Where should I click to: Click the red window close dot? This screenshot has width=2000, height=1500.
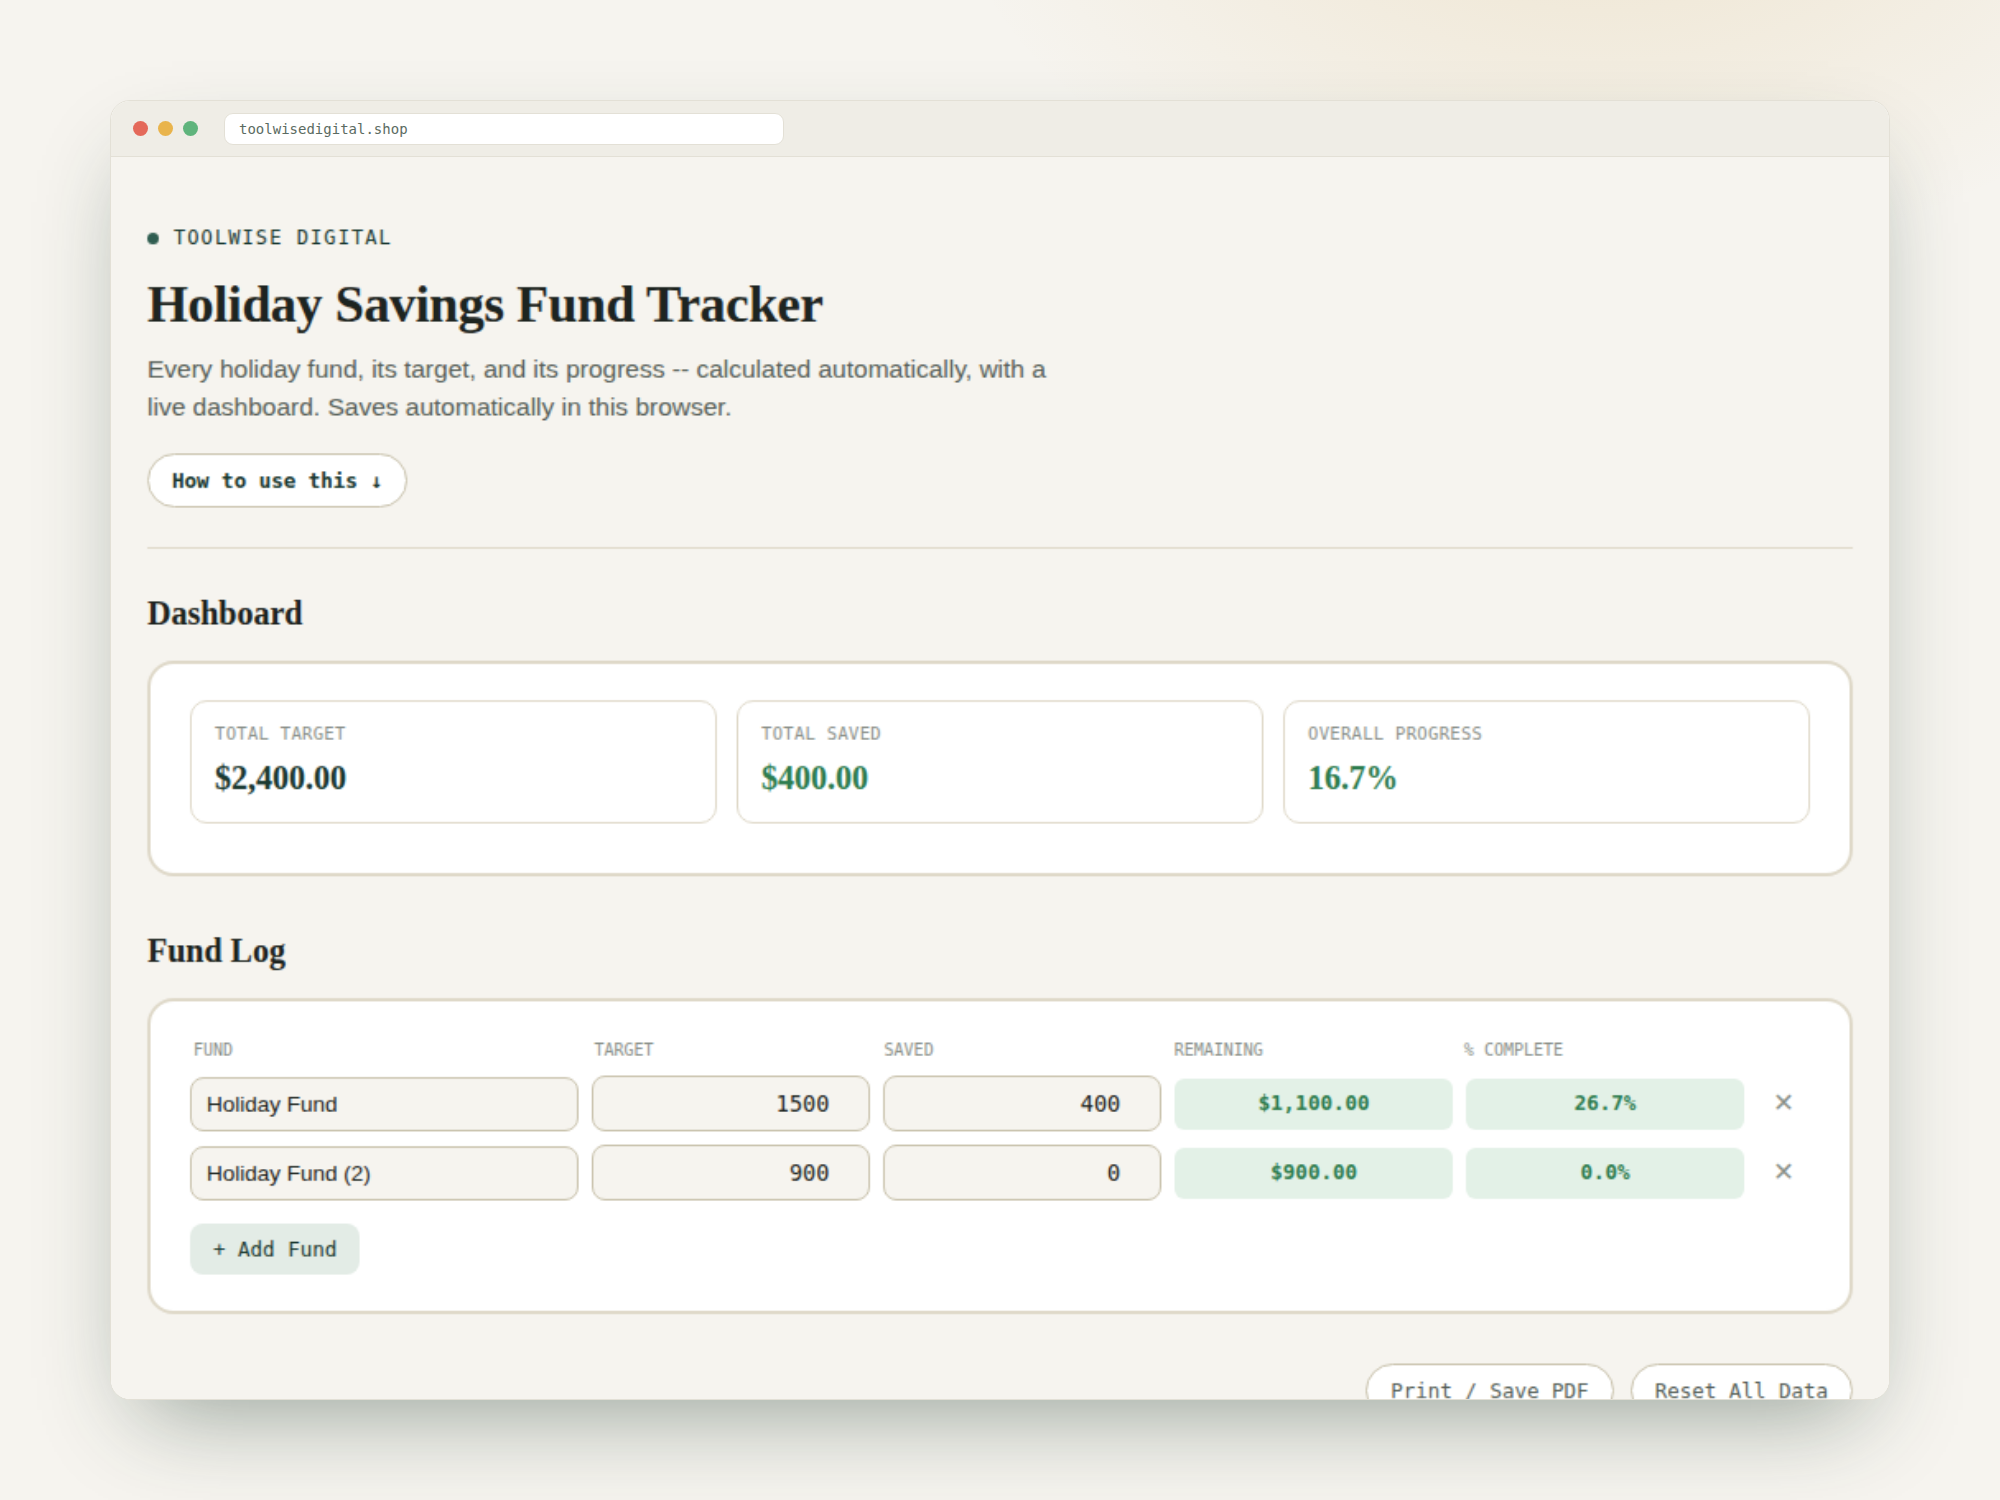tap(141, 129)
